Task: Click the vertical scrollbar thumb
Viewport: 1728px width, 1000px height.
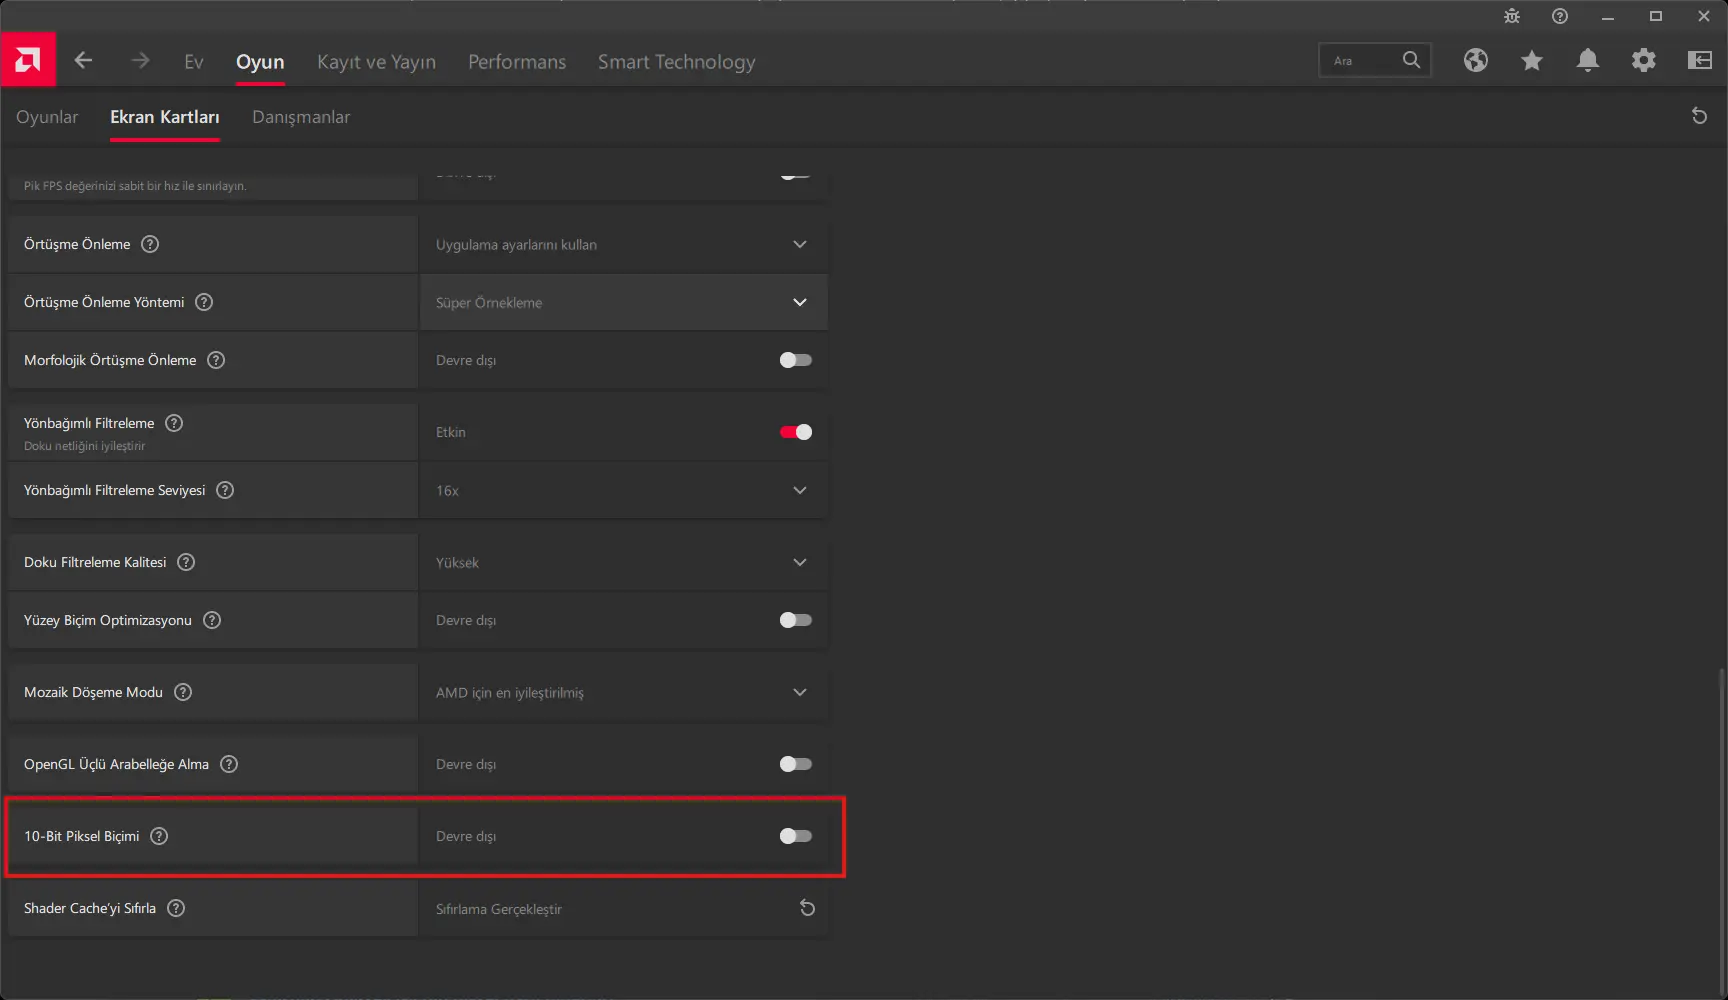Action: pyautogui.click(x=1721, y=830)
